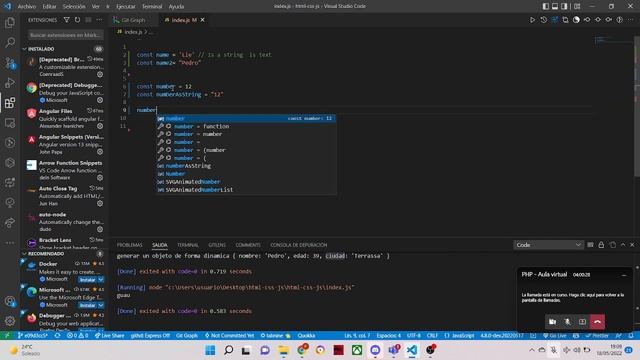Refresh the extensions list

point(77,20)
